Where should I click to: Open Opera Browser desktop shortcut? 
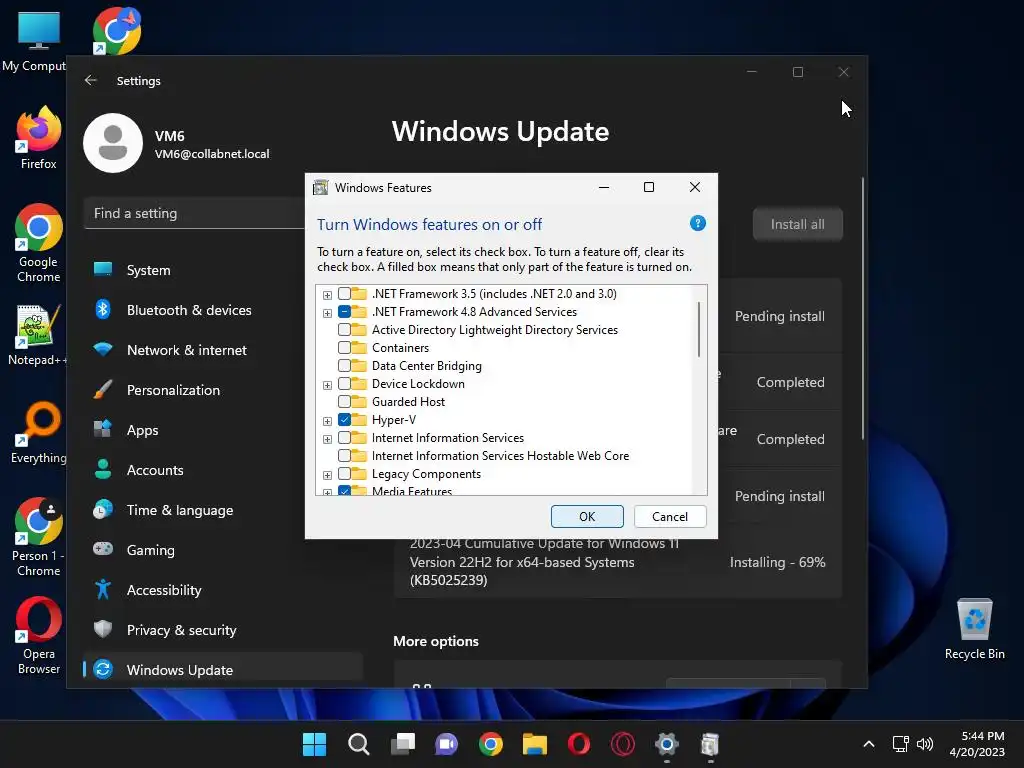click(x=39, y=635)
